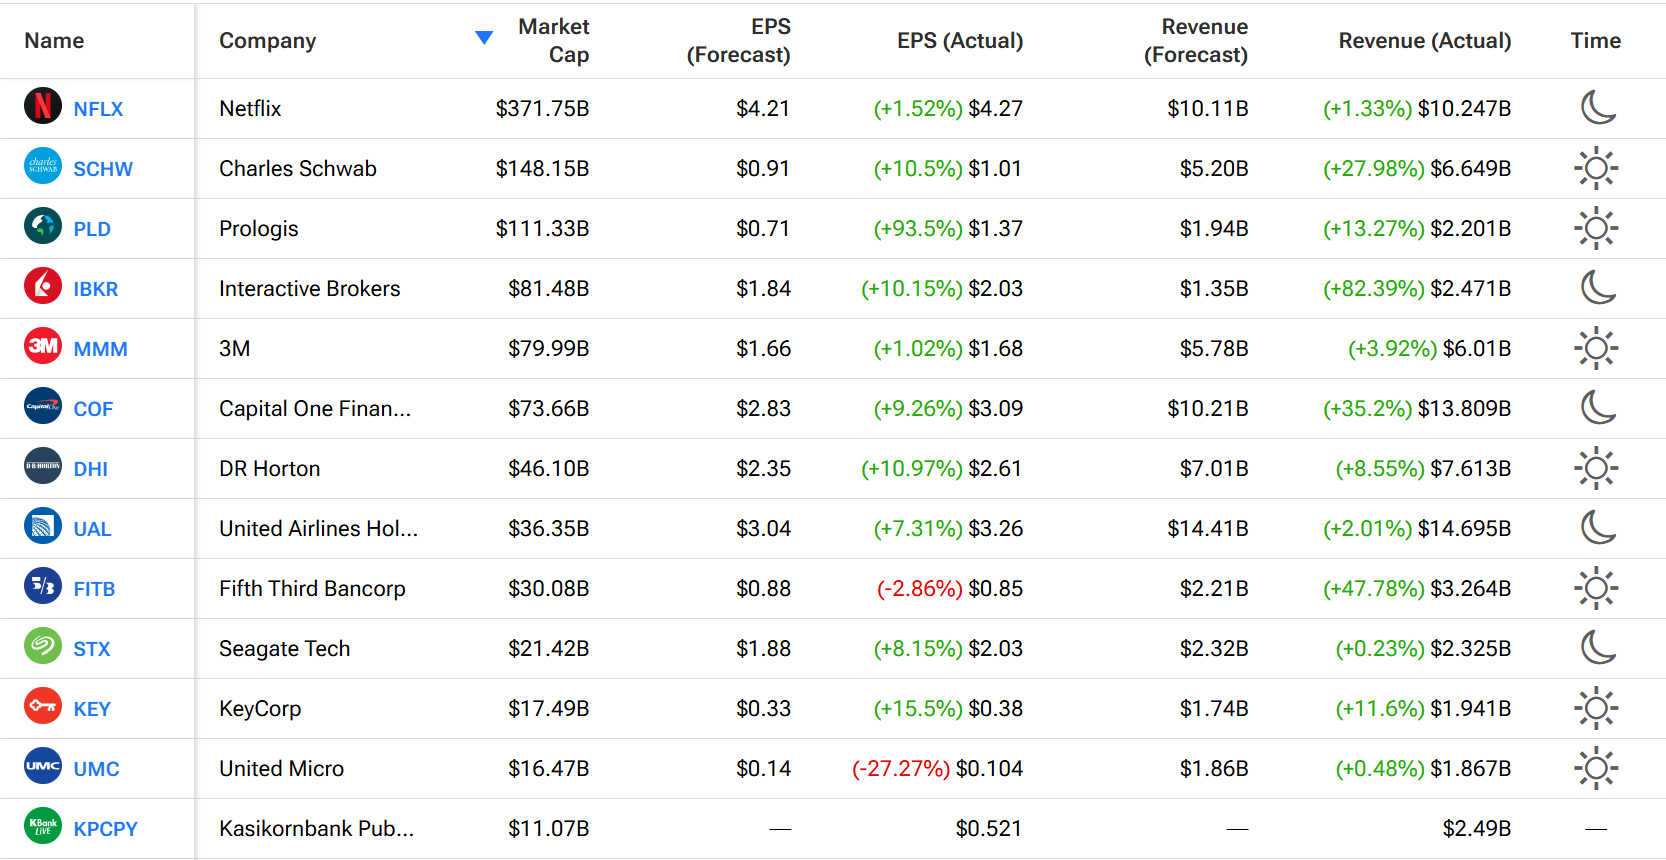Click the moon icon in Seagate Tech row
The height and width of the screenshot is (860, 1666).
(x=1597, y=648)
